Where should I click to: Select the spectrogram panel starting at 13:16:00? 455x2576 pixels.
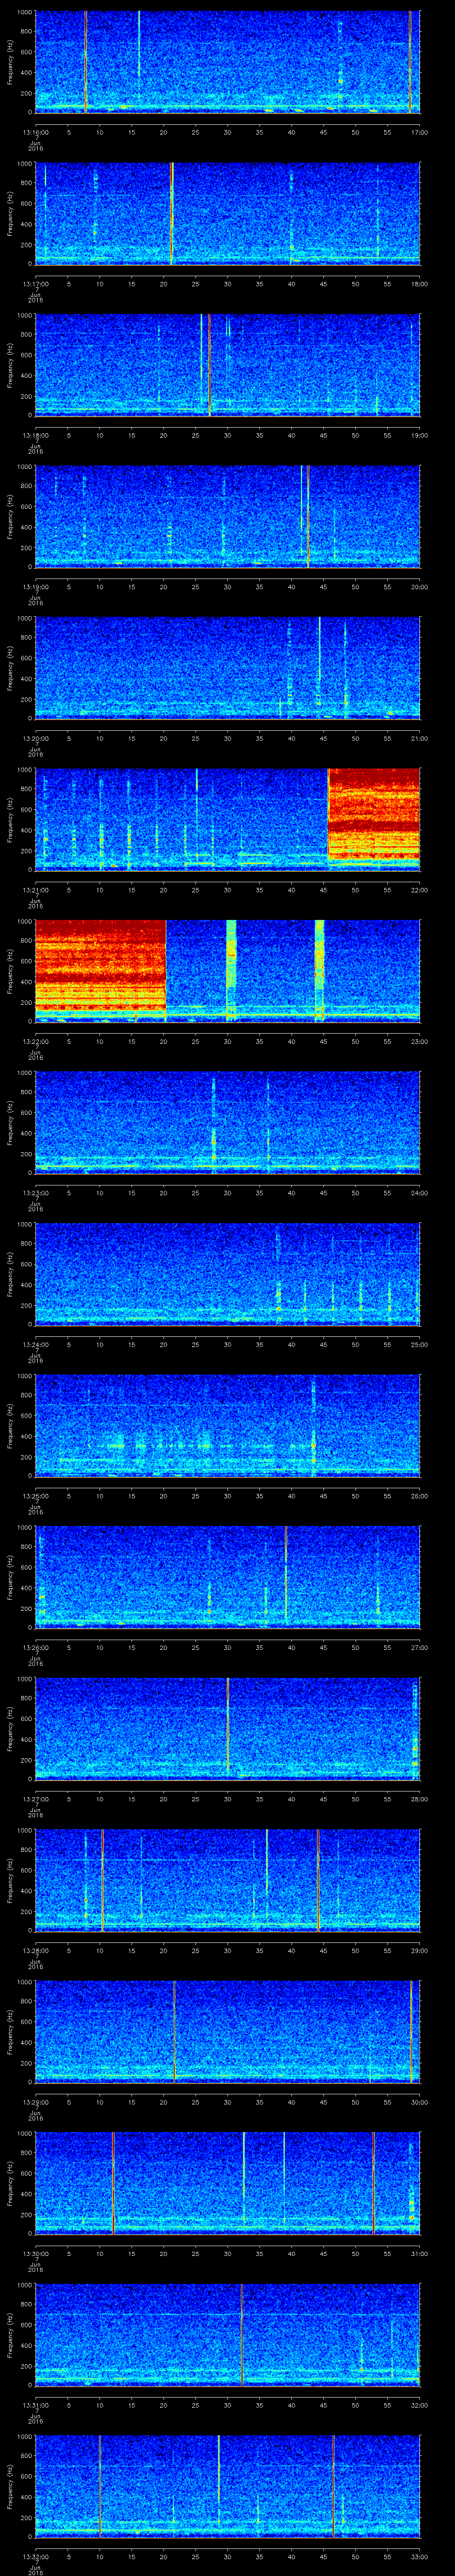pyautogui.click(x=227, y=62)
